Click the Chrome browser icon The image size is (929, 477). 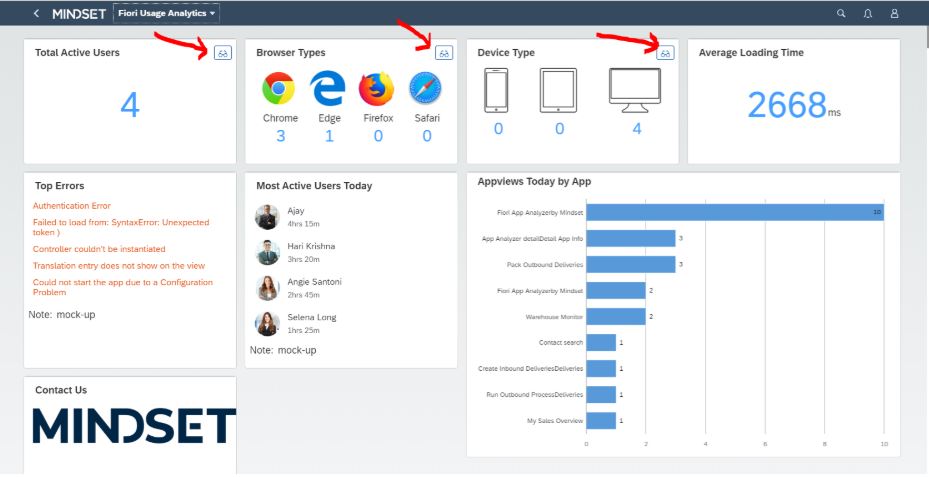tap(278, 88)
